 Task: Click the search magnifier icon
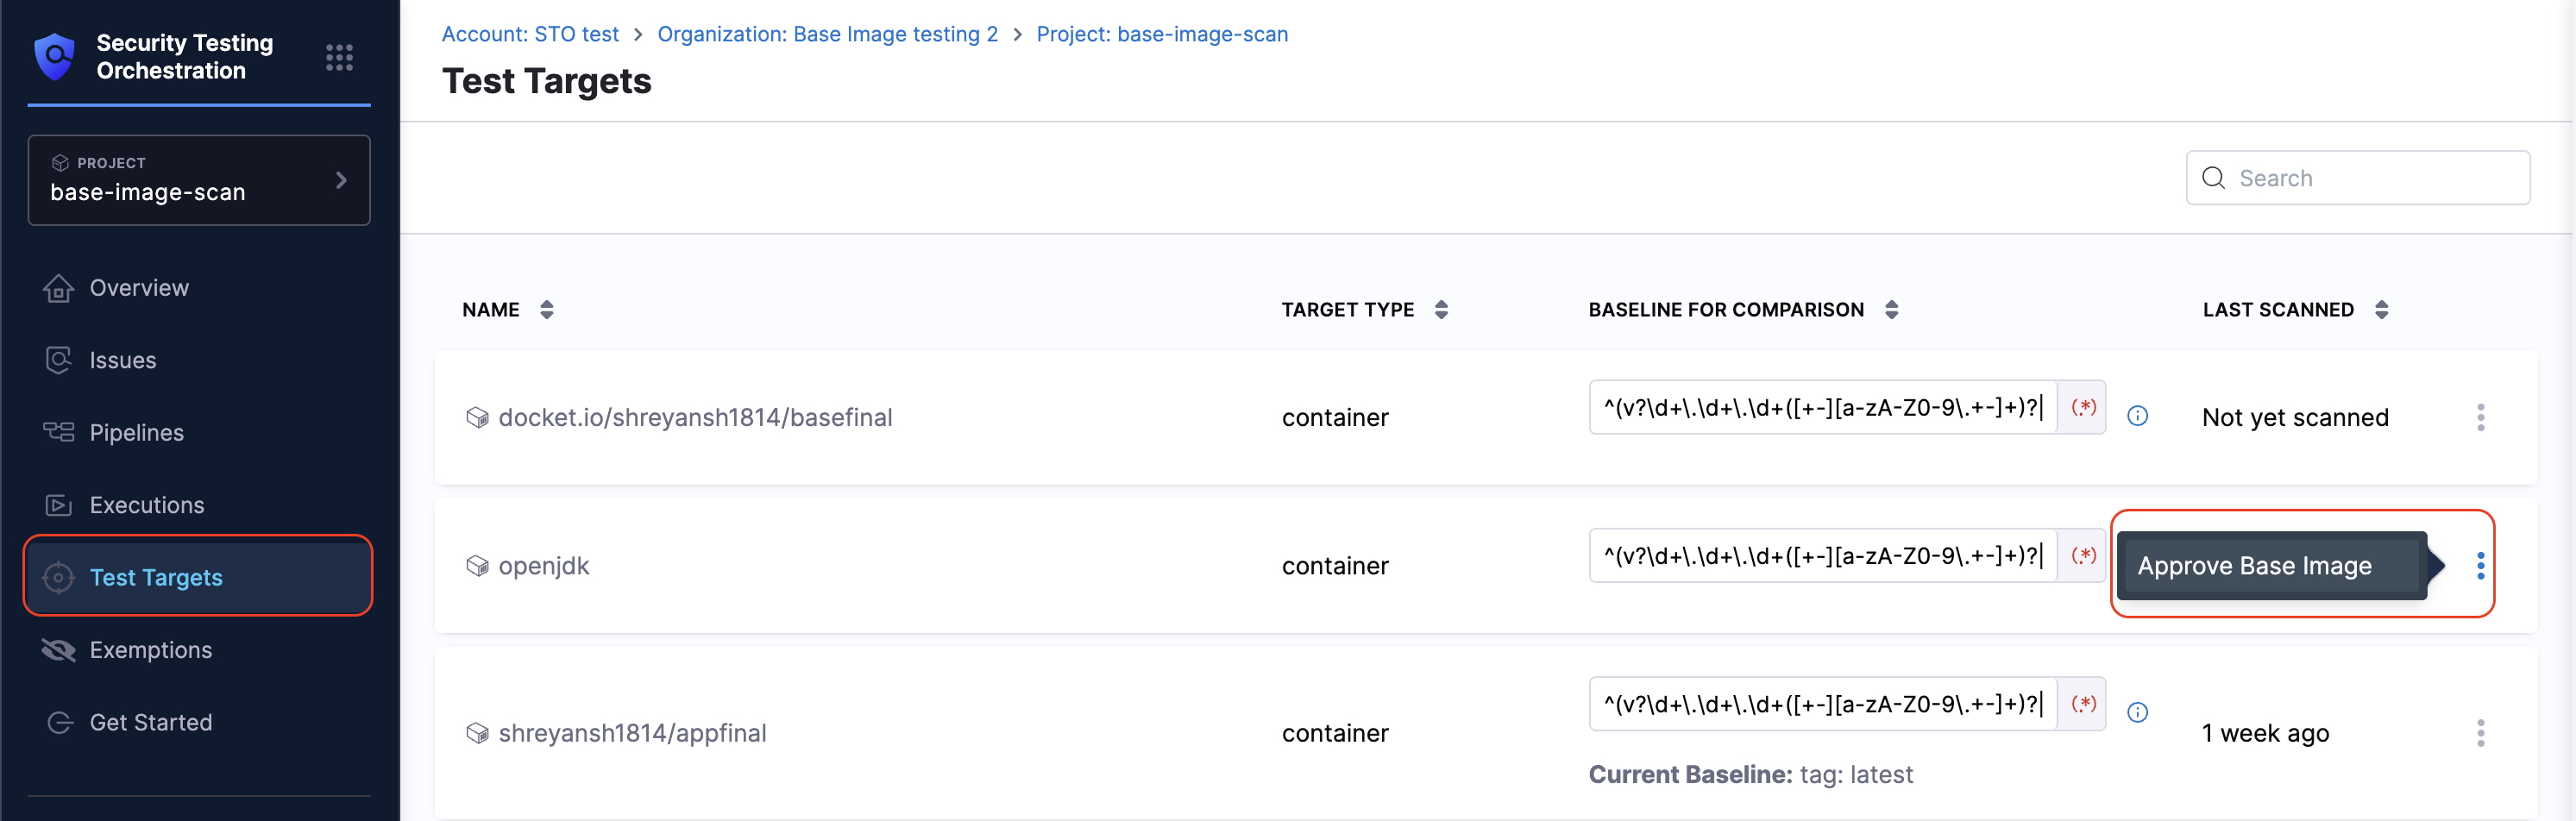pos(2213,178)
